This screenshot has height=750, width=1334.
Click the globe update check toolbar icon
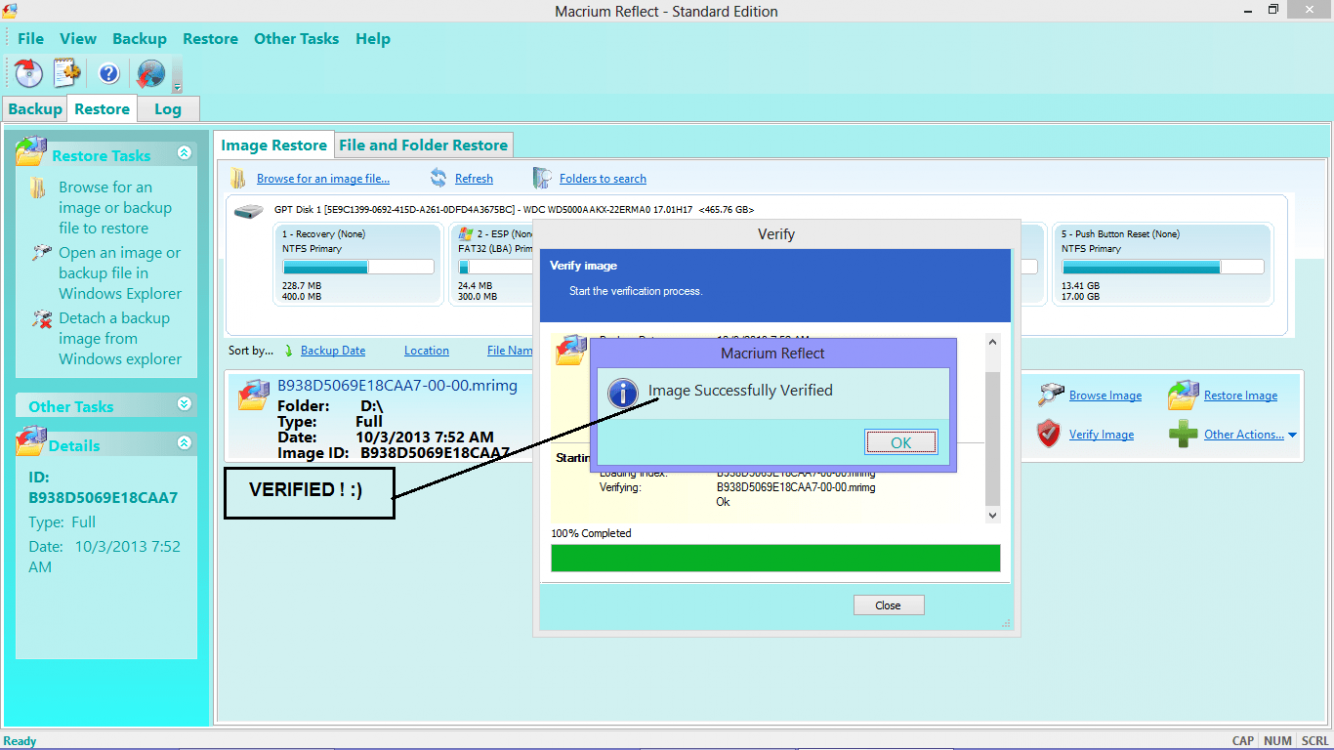(151, 73)
